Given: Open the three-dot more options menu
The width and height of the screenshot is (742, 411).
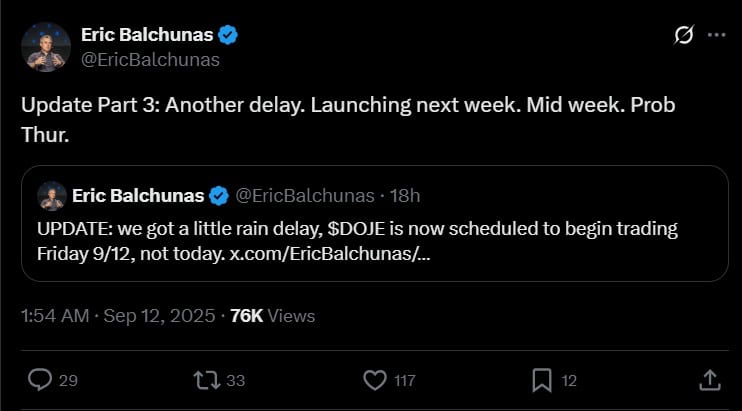Looking at the screenshot, I should pos(716,35).
